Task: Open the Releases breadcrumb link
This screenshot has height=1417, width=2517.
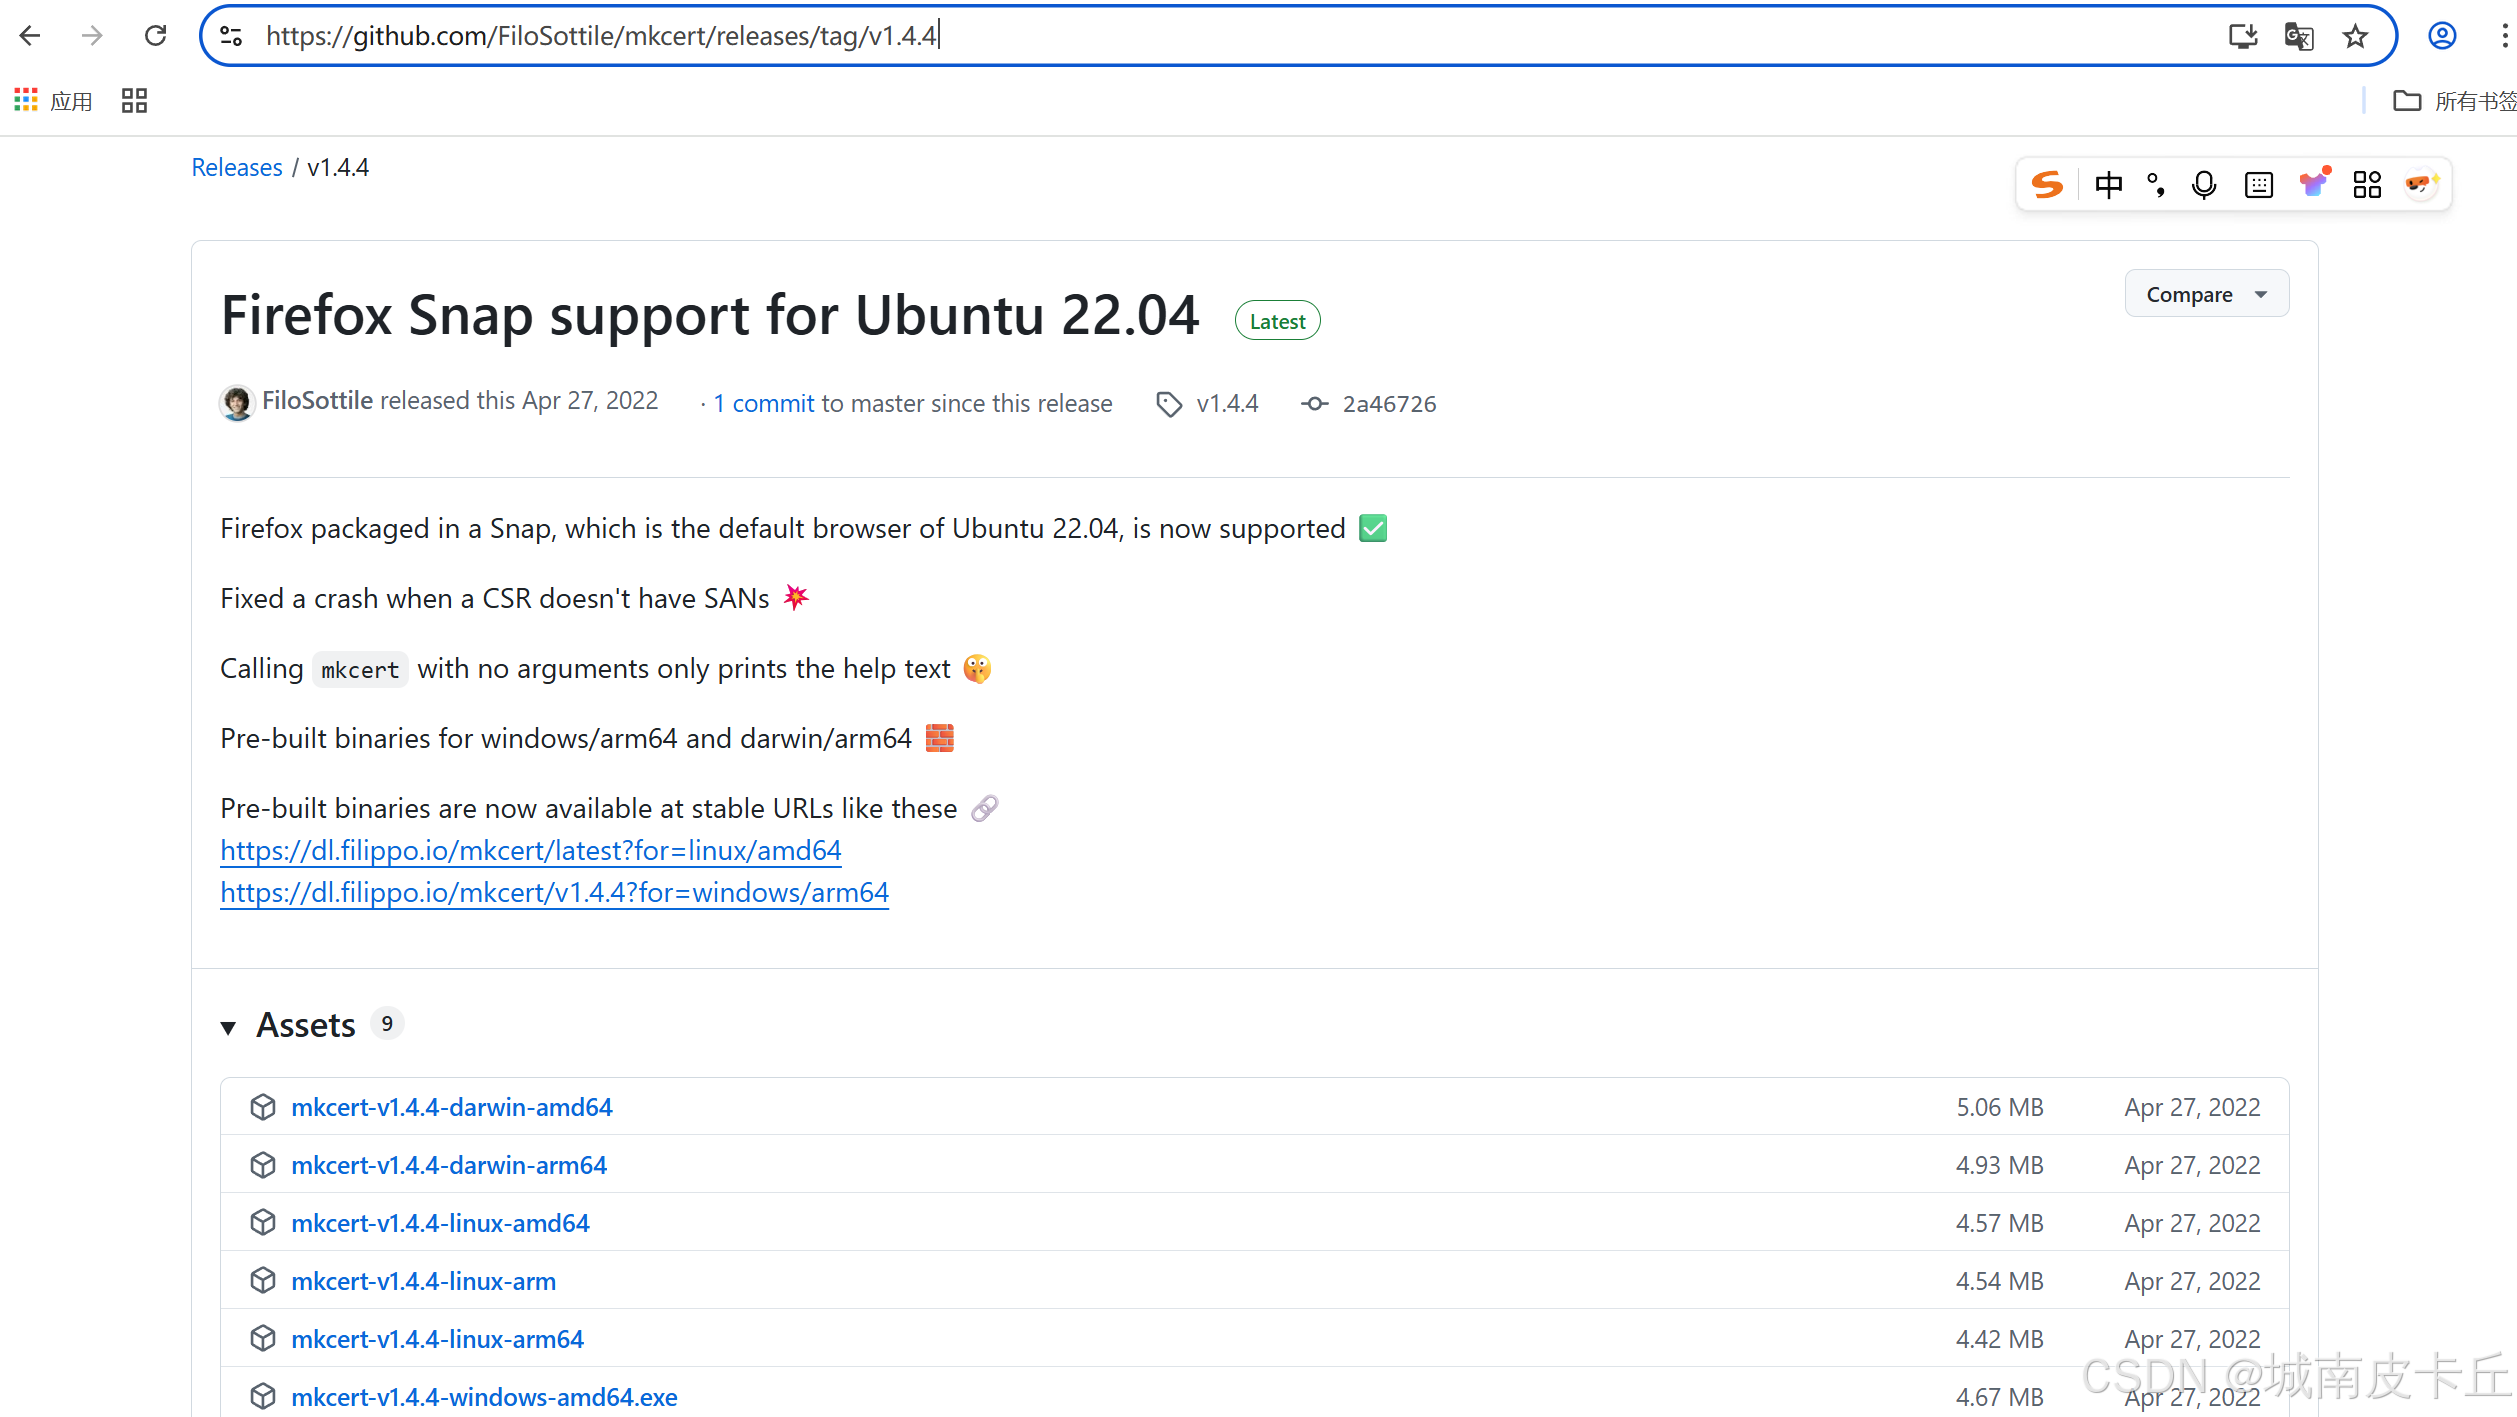Action: pyautogui.click(x=237, y=167)
